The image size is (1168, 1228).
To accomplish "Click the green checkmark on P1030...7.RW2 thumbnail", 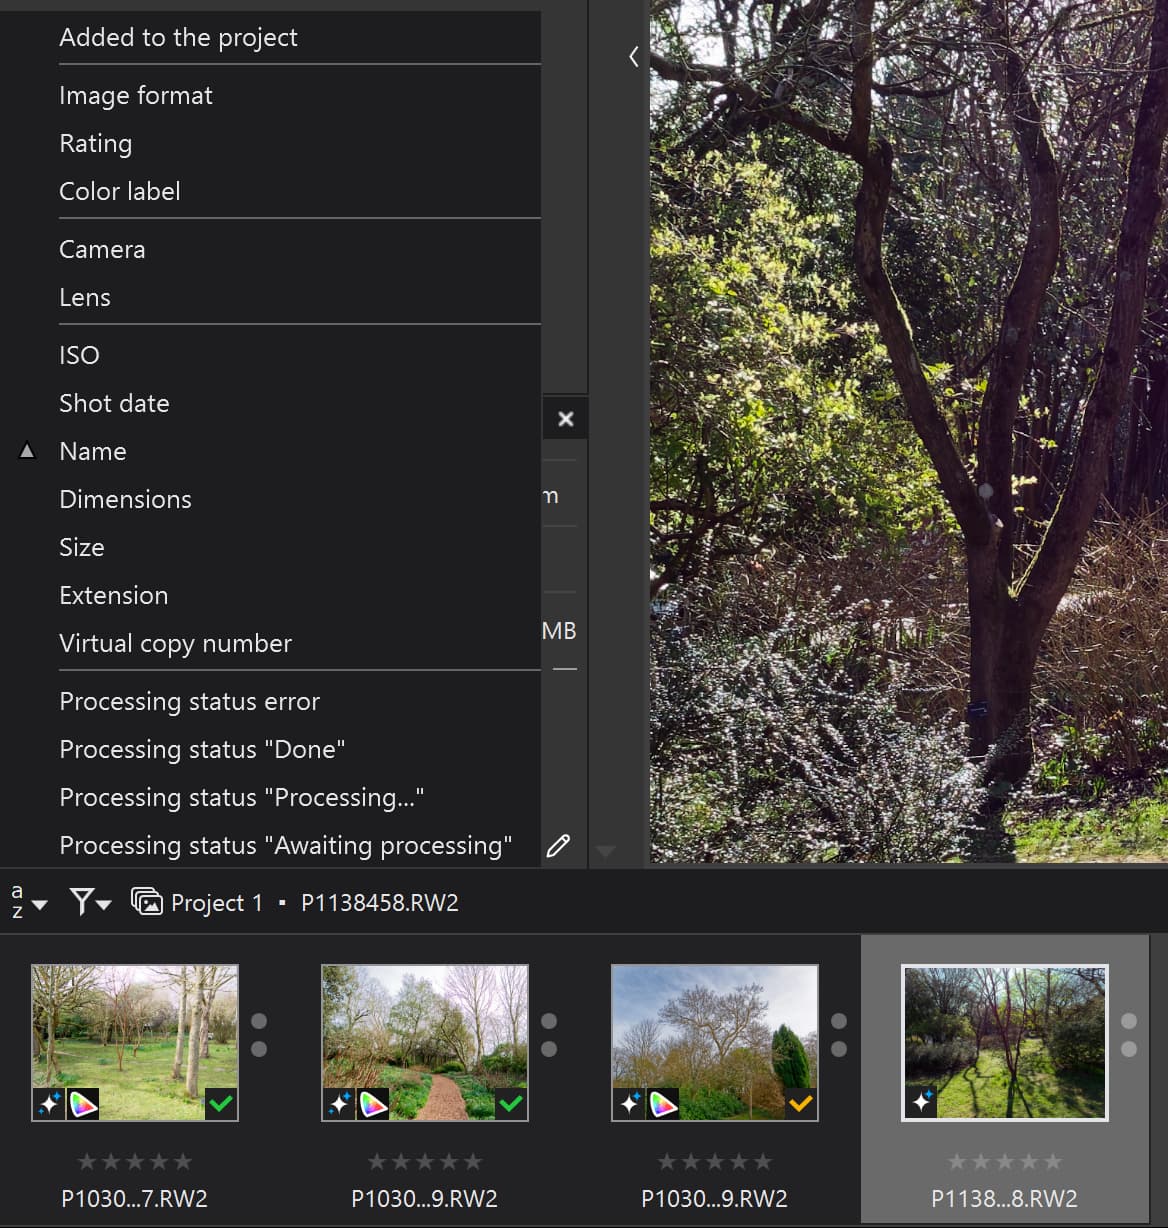I will pyautogui.click(x=221, y=1104).
